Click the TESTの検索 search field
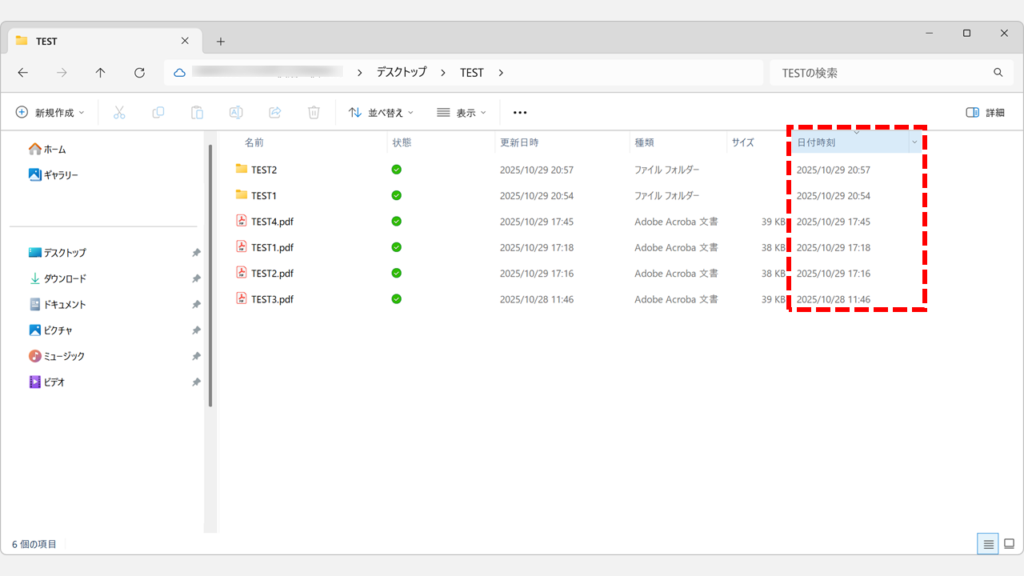The height and width of the screenshot is (576, 1024). pos(880,73)
